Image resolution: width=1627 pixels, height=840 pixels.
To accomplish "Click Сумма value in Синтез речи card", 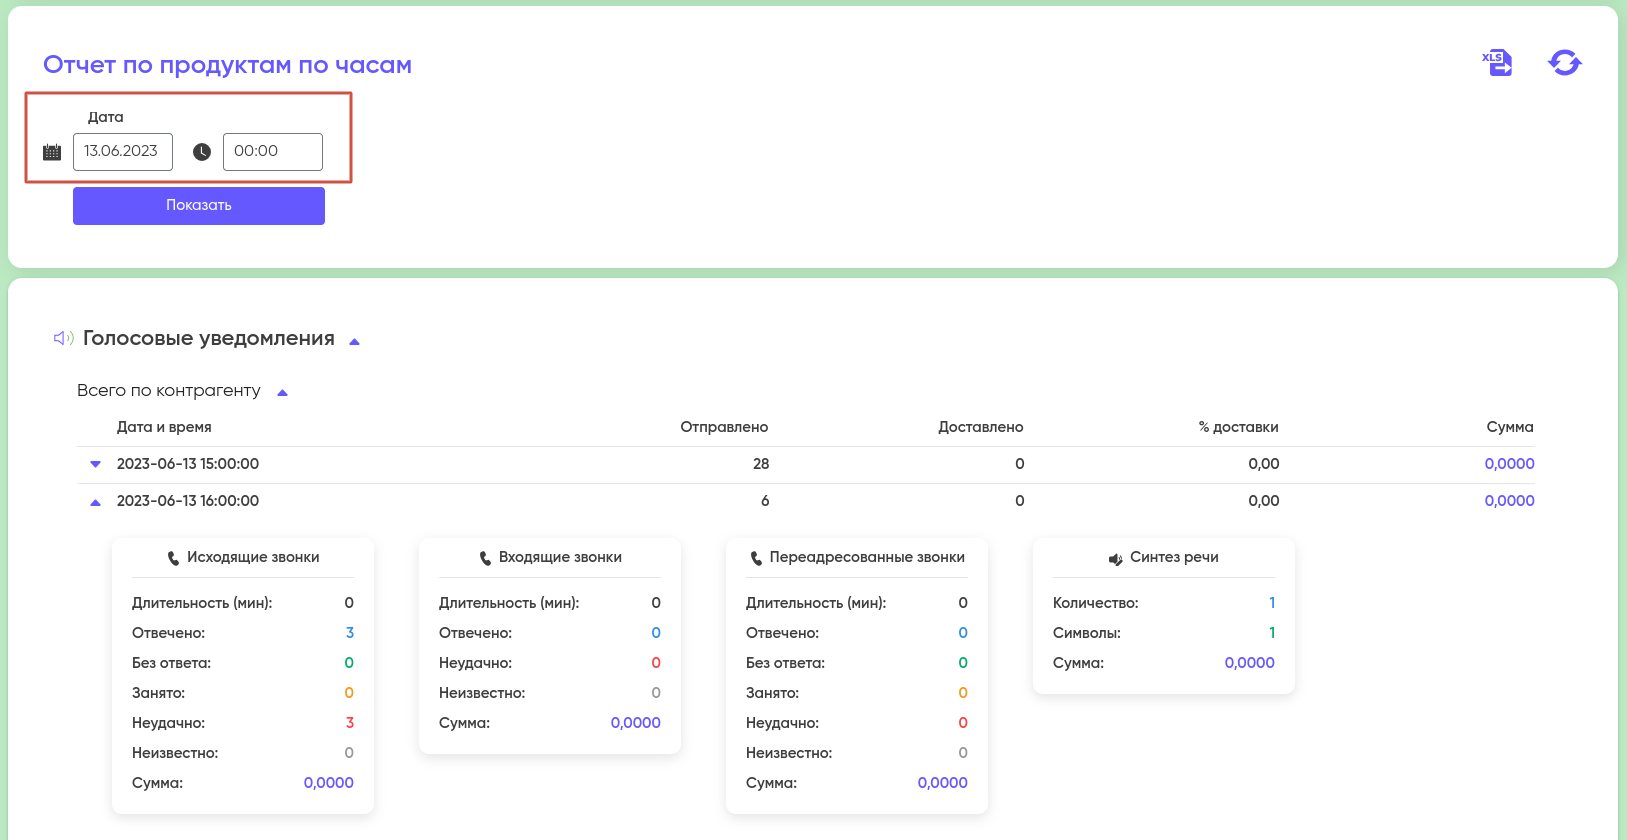I will click(x=1249, y=663).
